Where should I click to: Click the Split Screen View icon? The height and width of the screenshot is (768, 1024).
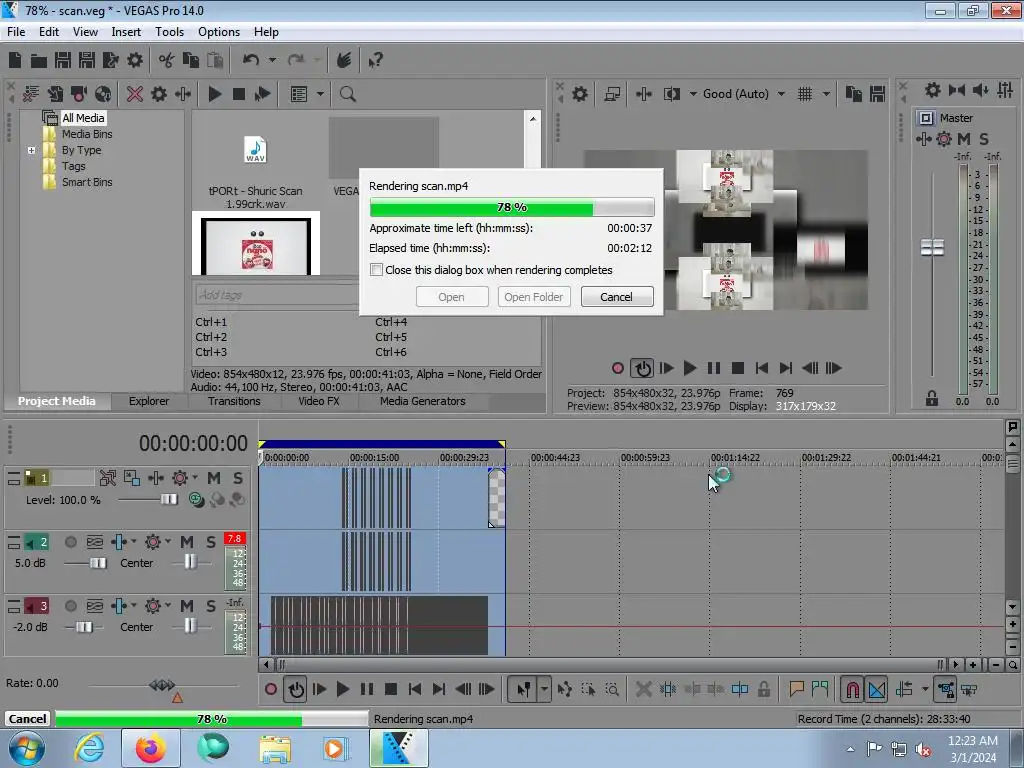(x=672, y=94)
